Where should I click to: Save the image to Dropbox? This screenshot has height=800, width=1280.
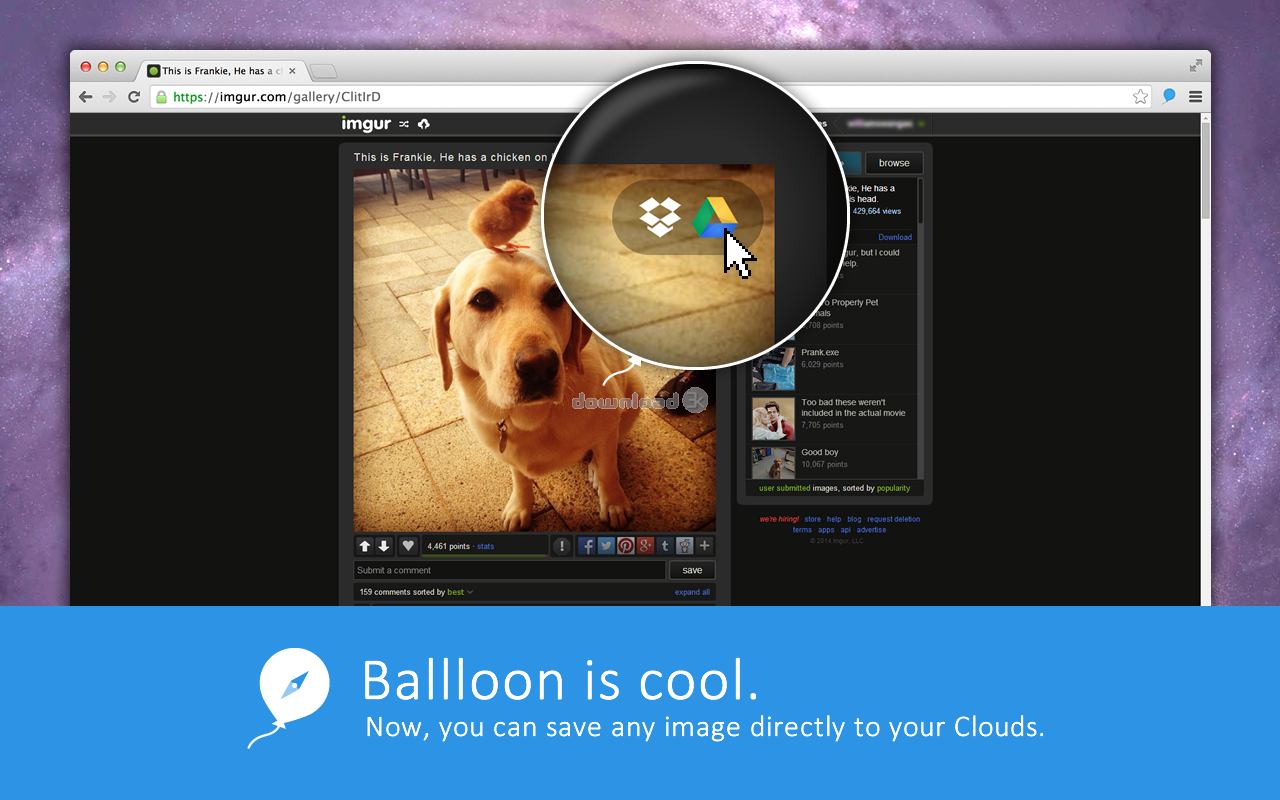pos(660,217)
